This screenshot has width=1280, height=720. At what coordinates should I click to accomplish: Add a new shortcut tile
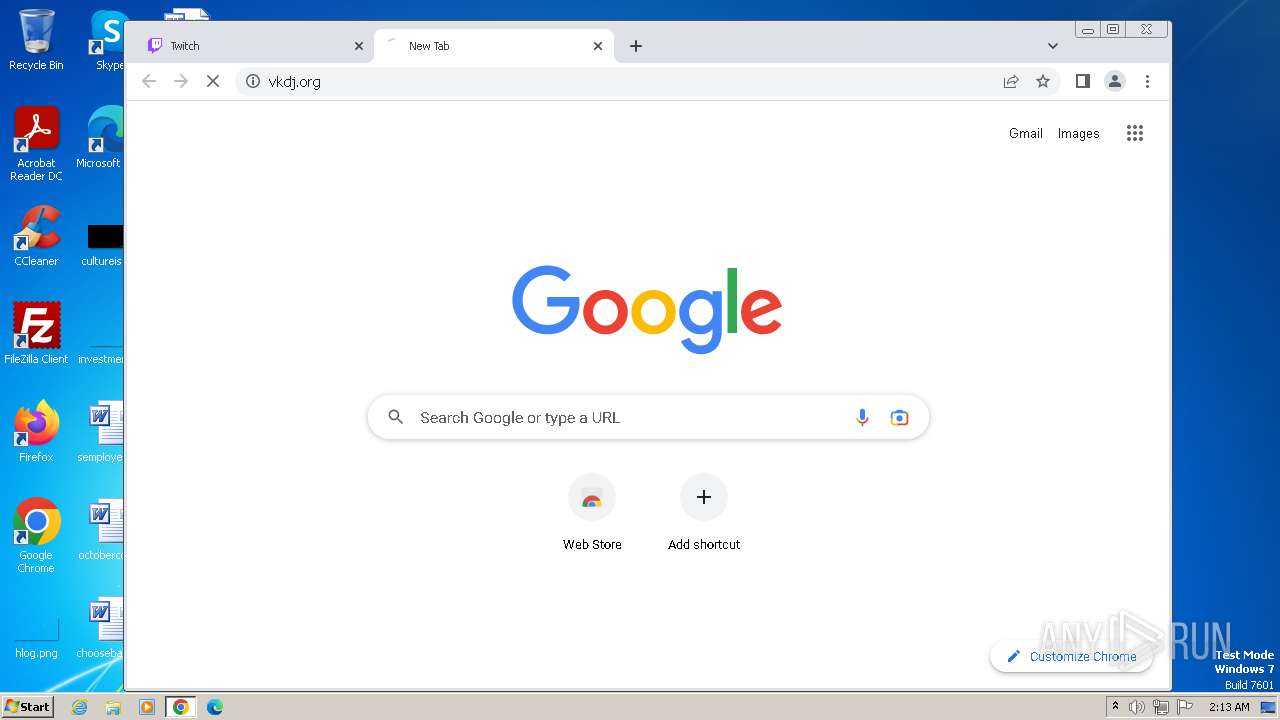[x=704, y=512]
